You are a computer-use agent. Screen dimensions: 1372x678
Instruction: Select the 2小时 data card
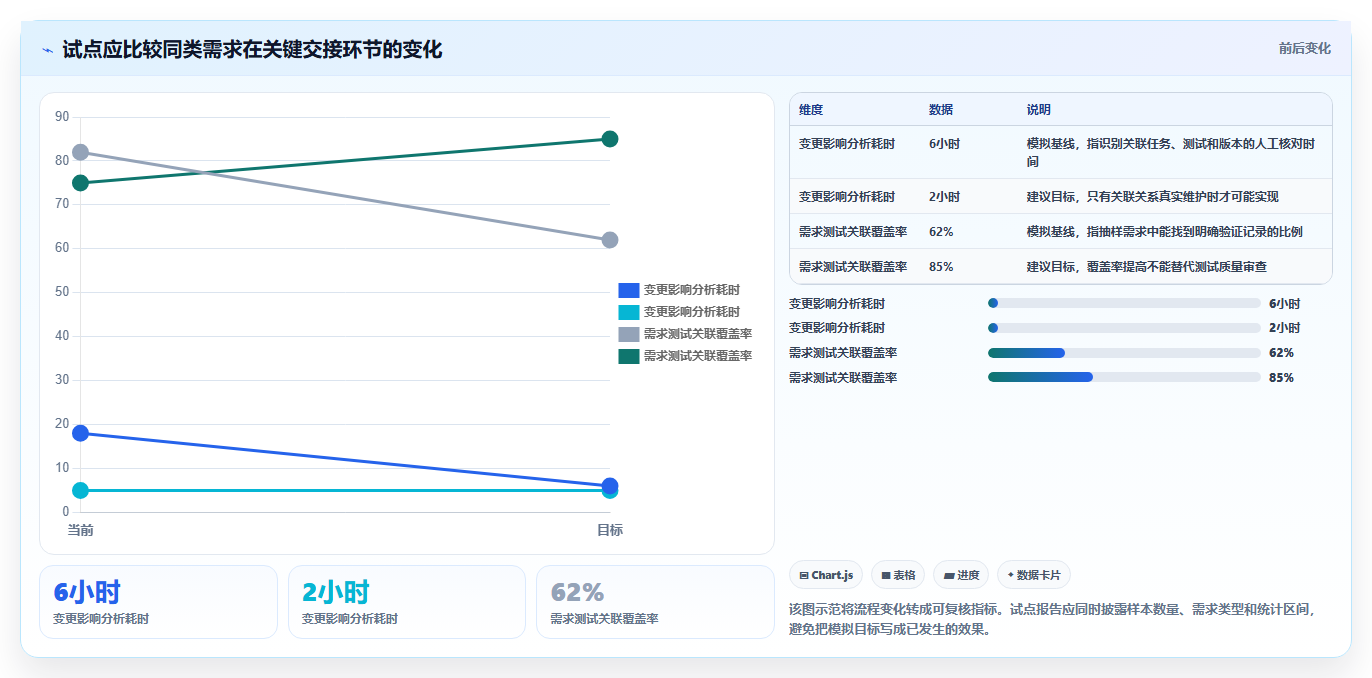(x=407, y=602)
